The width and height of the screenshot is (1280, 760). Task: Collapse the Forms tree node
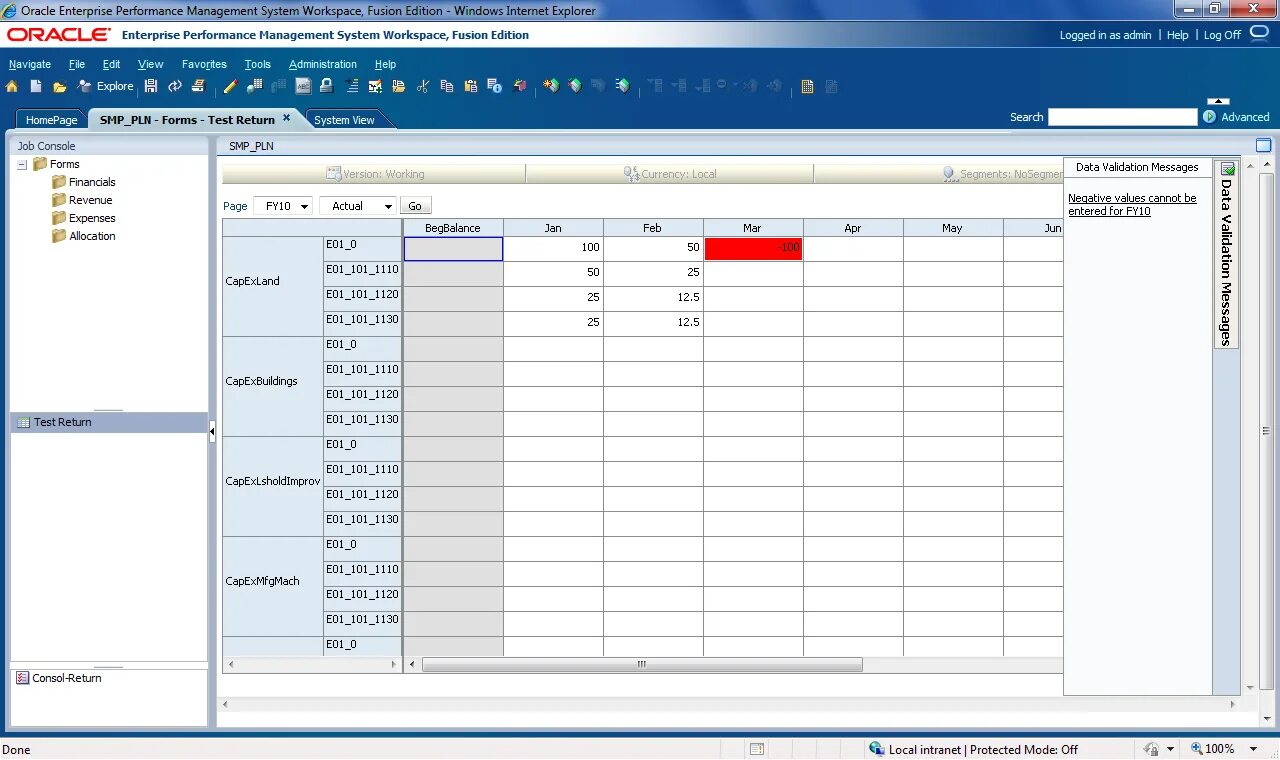[22, 164]
